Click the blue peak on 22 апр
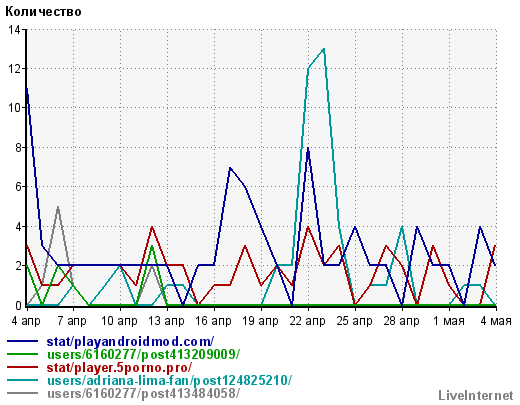The image size is (520, 405). (x=308, y=148)
